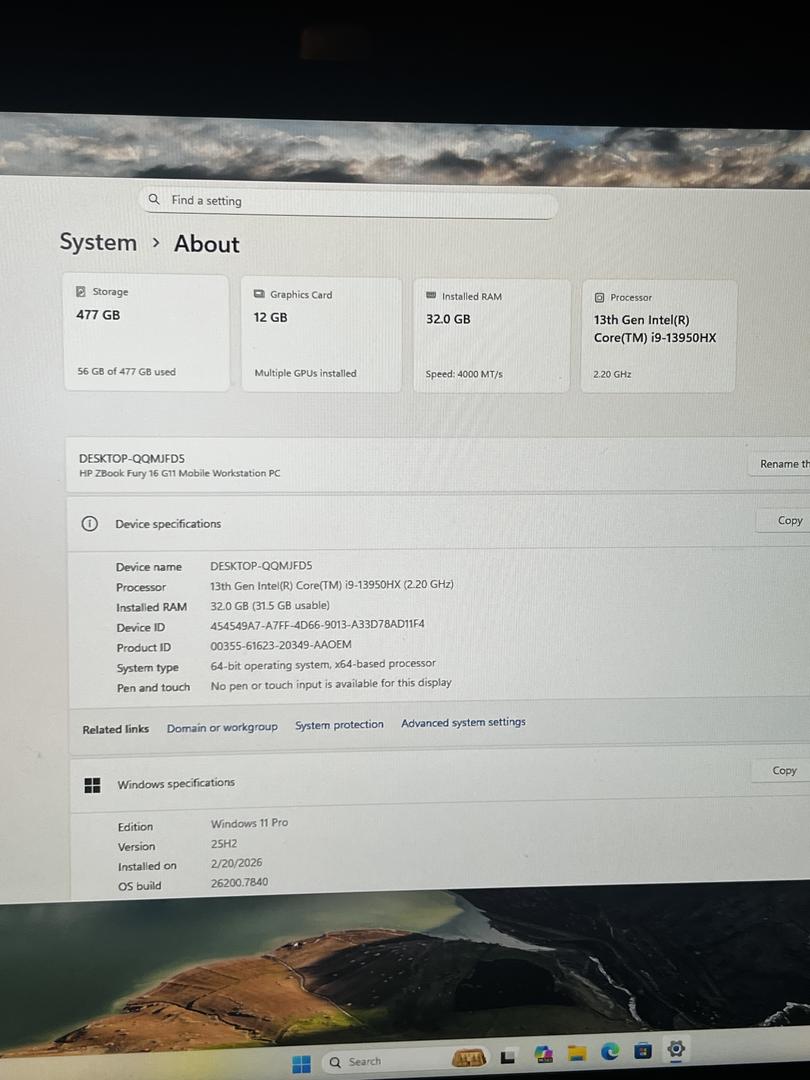Select the Device ID value 454549A7-A7FF-4D66-9013-A33D78AD11F4
The height and width of the screenshot is (1080, 810).
point(318,625)
